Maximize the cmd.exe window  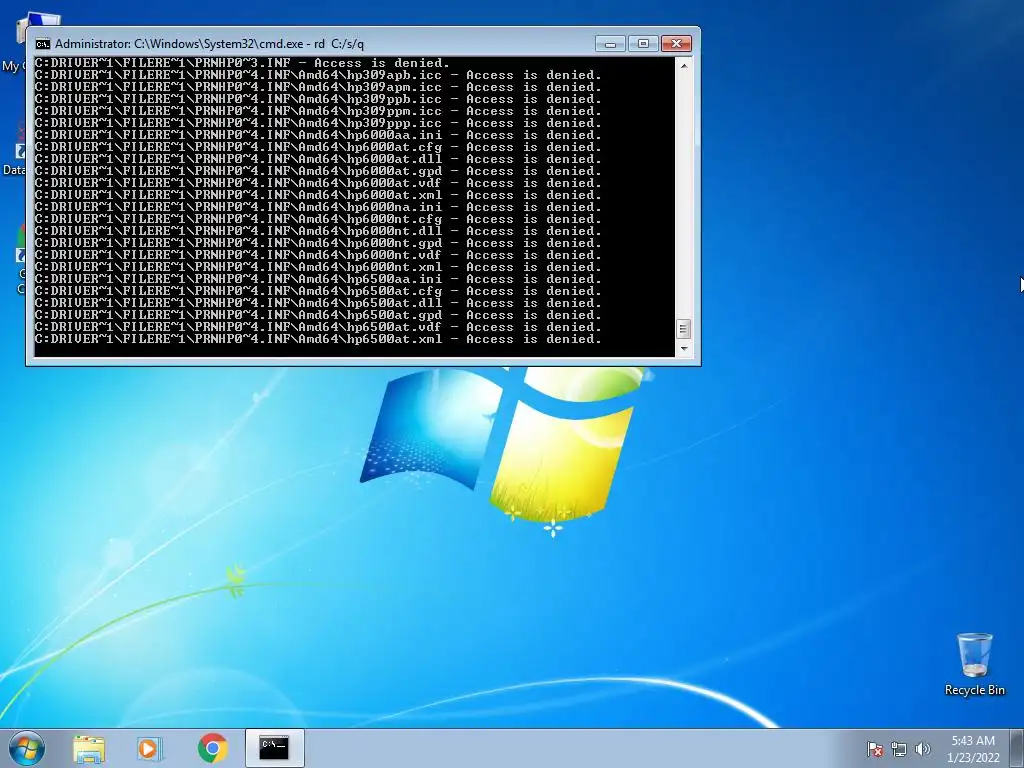643,44
